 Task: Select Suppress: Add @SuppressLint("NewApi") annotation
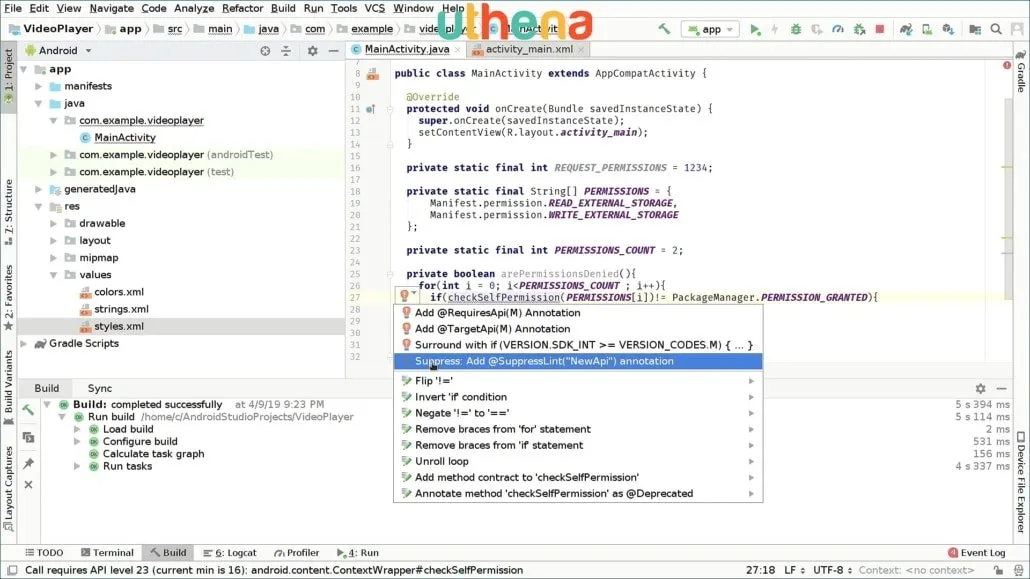tap(578, 361)
